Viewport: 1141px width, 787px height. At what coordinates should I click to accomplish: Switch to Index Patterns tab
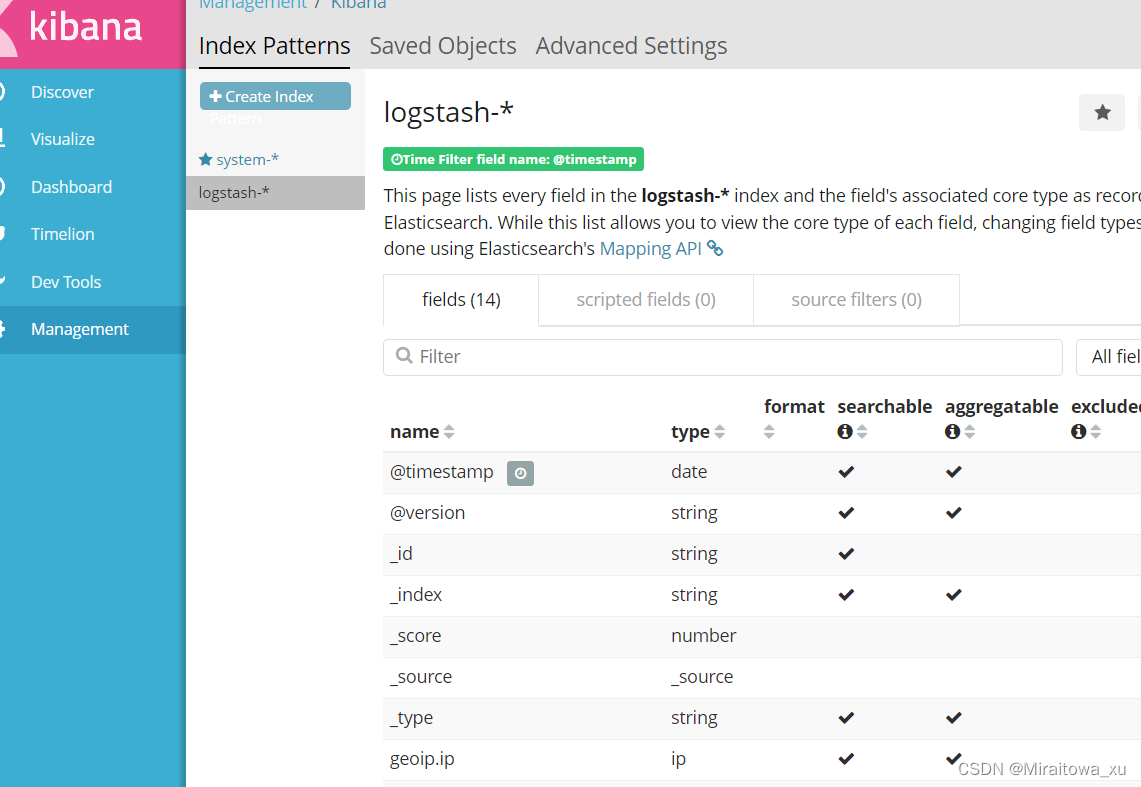[274, 46]
